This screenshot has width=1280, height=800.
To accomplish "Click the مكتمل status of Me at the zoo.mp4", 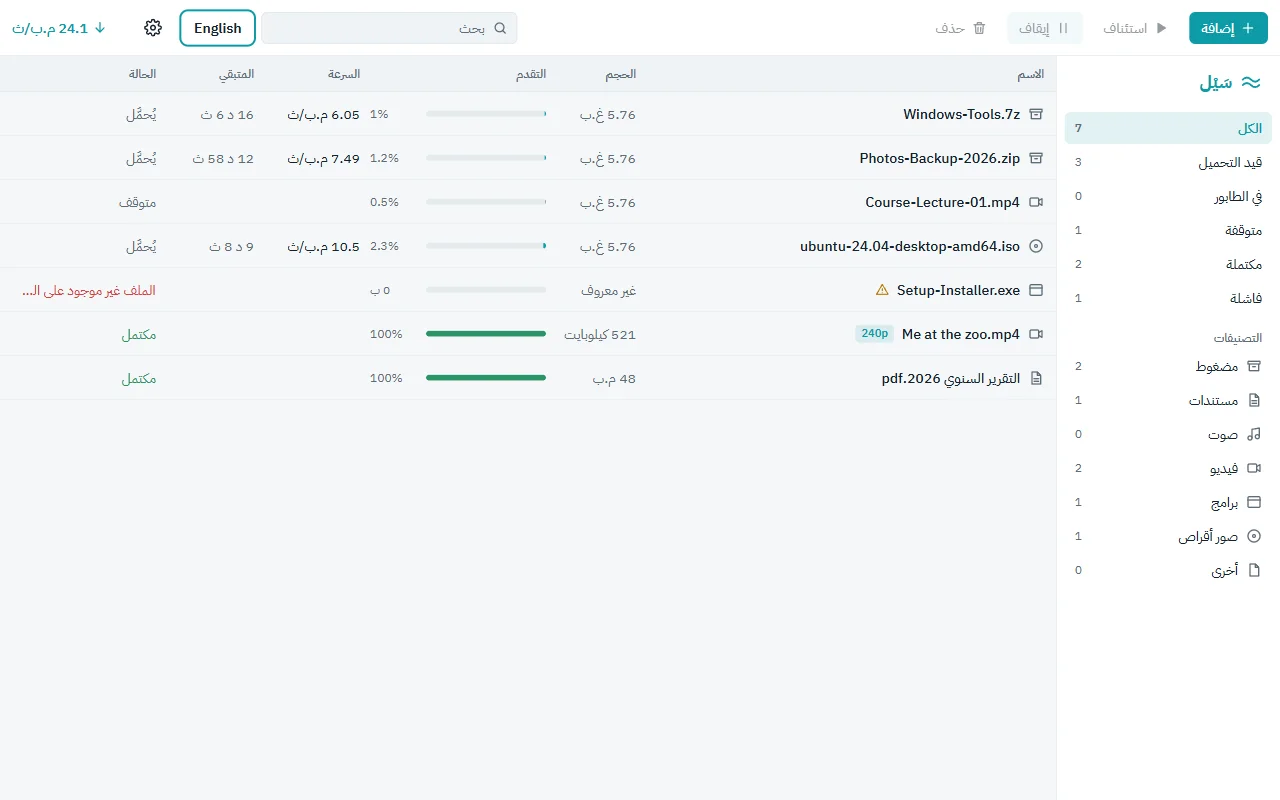I will tap(139, 334).
